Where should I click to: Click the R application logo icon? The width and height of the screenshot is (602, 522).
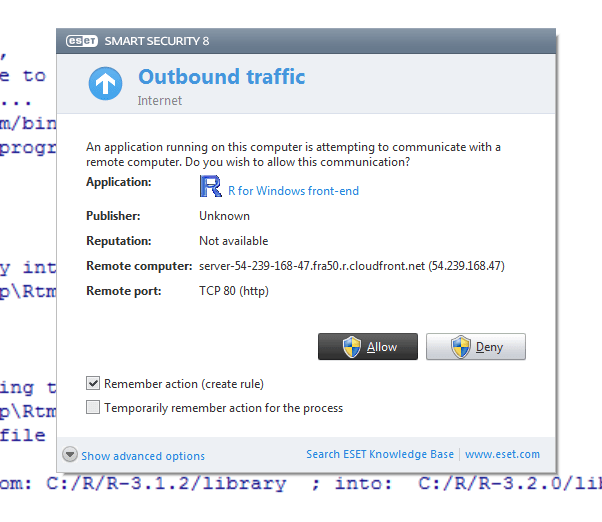click(210, 186)
